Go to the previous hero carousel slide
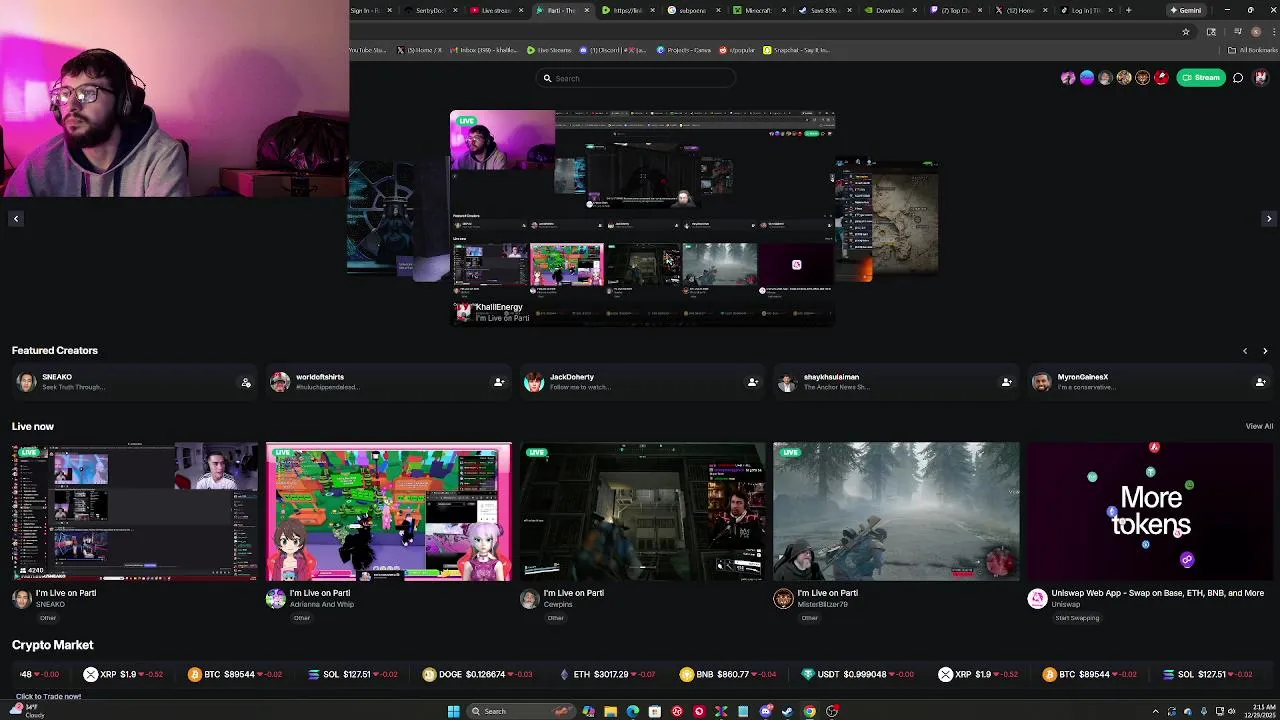The height and width of the screenshot is (720, 1280). pos(15,218)
